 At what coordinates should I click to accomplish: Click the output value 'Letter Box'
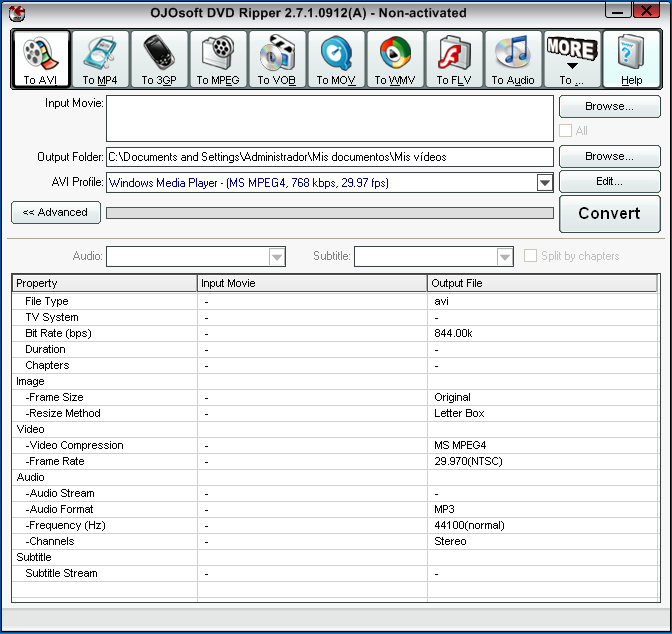click(459, 414)
